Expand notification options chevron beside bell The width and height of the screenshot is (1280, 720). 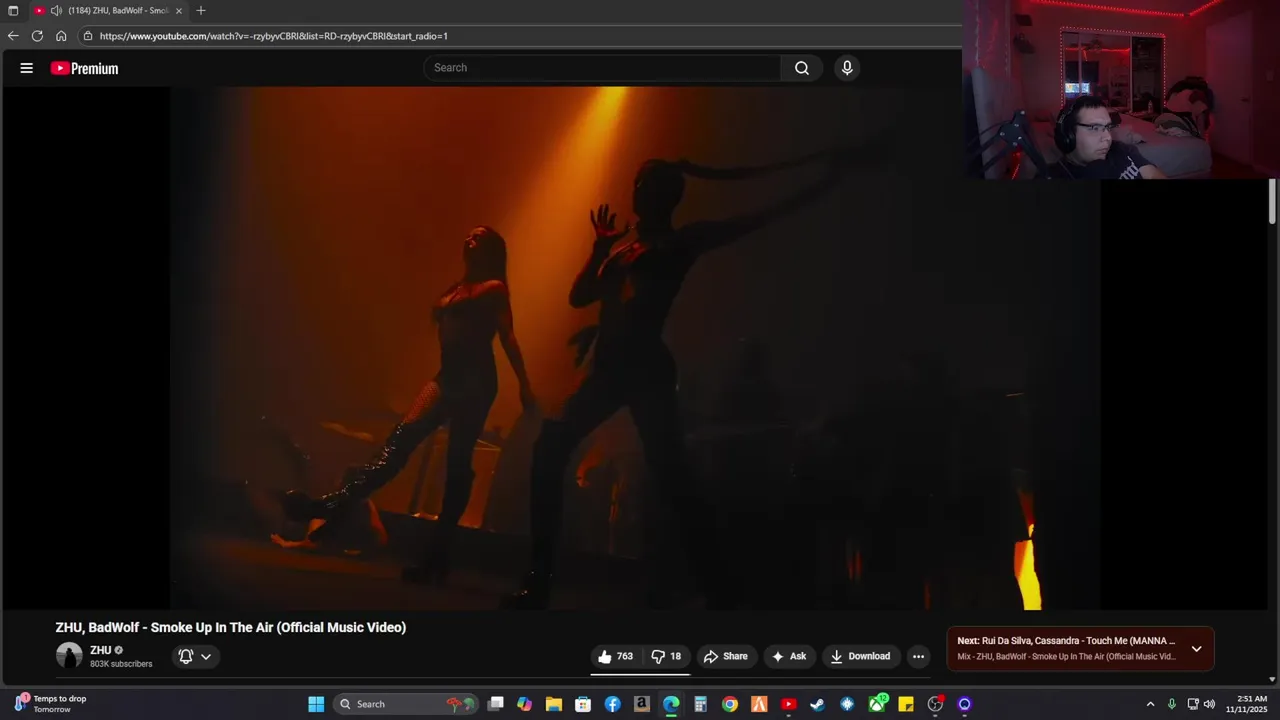206,657
